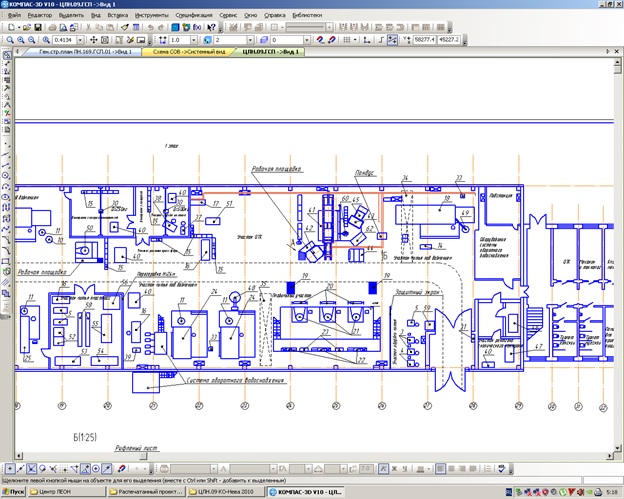This screenshot has width=624, height=499.
Task: Toggle the italic text button in bottom toolbar
Action: click(383, 469)
